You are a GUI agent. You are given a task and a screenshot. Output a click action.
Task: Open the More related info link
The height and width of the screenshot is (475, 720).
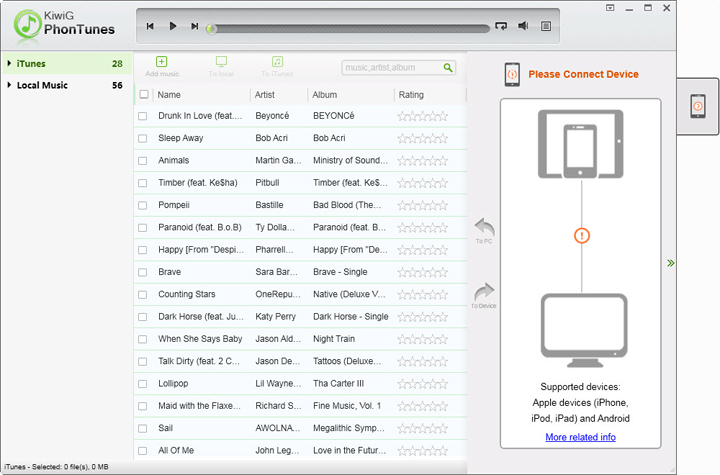pyautogui.click(x=580, y=437)
